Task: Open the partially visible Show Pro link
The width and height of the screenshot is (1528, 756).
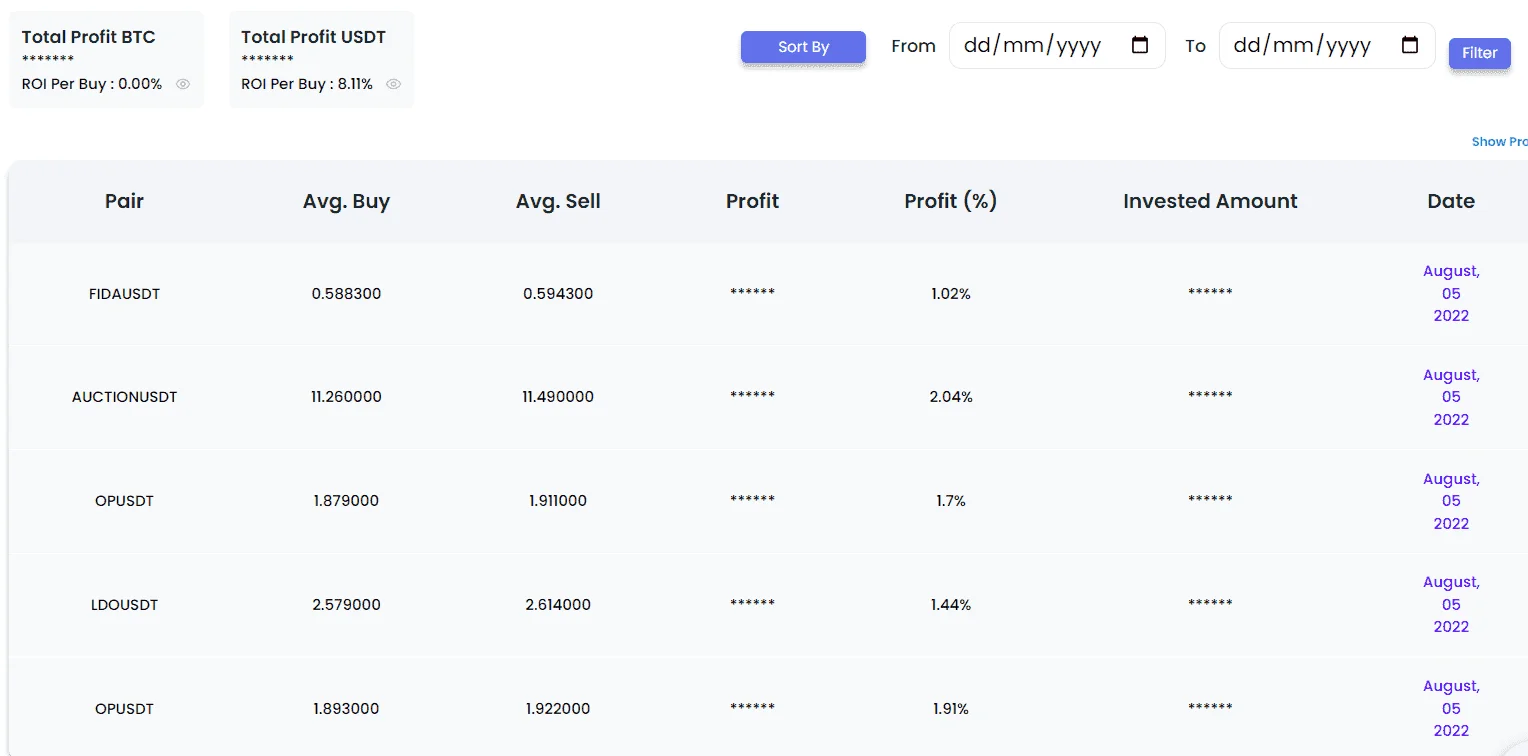Action: pos(1499,142)
